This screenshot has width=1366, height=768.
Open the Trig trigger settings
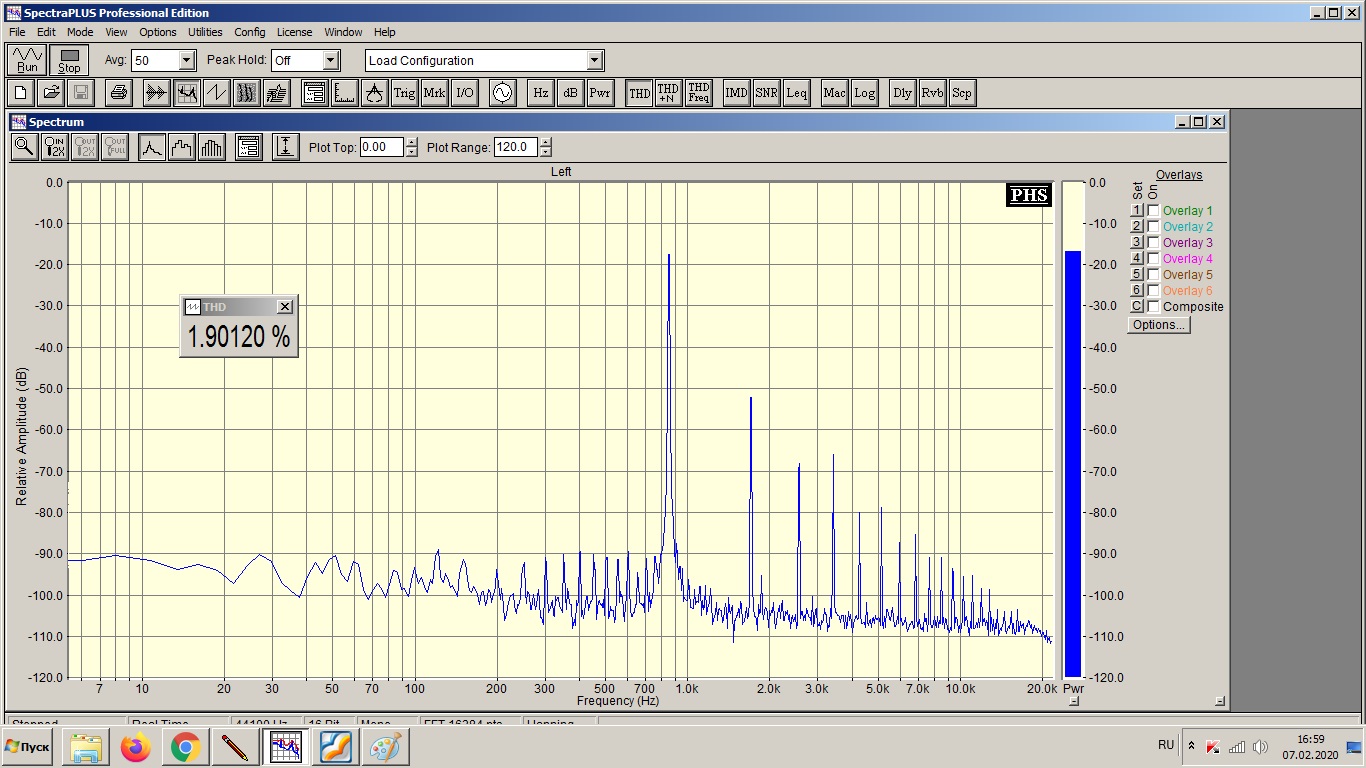tap(405, 93)
